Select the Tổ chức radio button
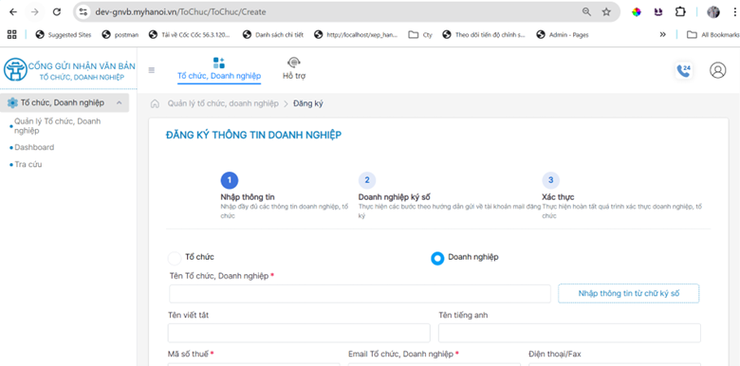 [x=175, y=258]
